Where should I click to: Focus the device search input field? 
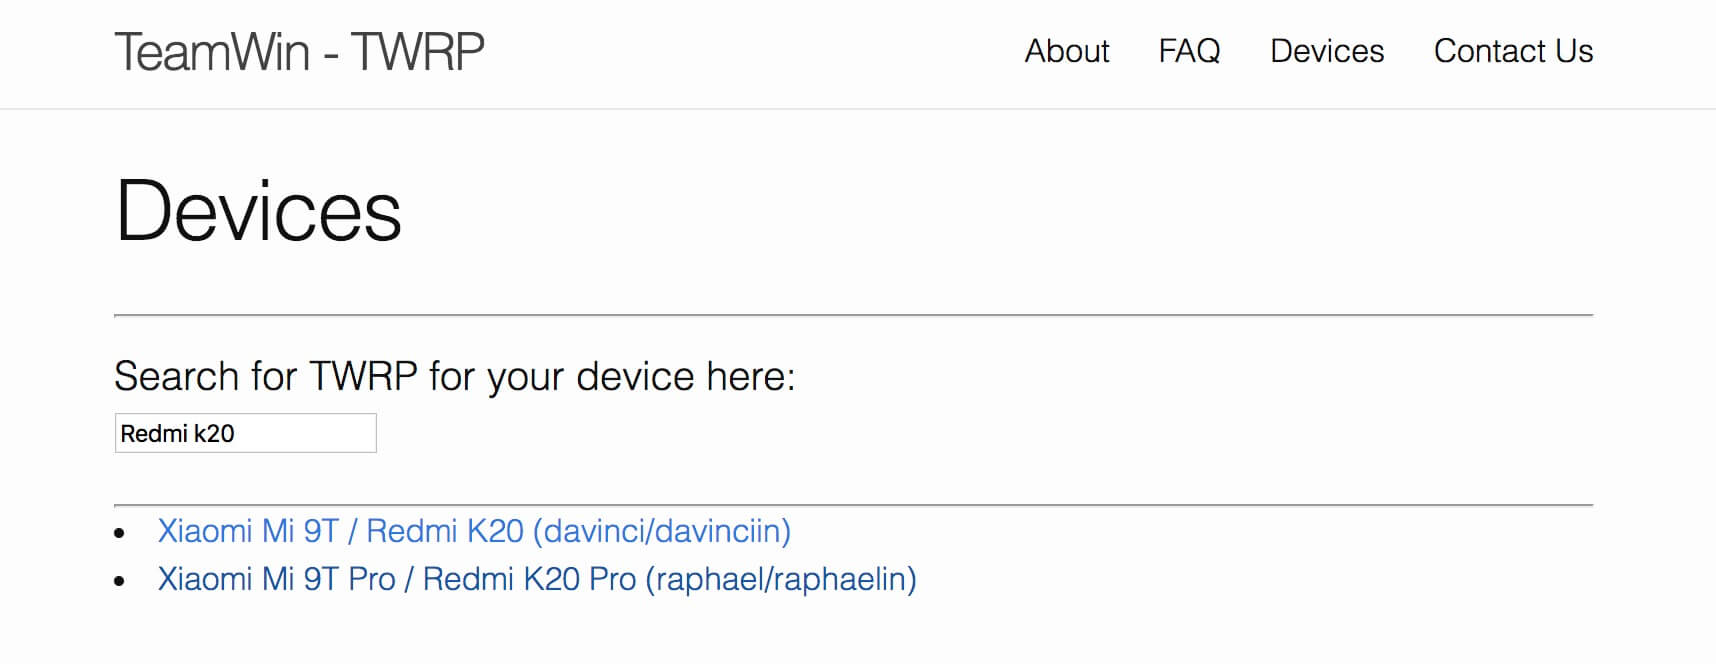[245, 433]
